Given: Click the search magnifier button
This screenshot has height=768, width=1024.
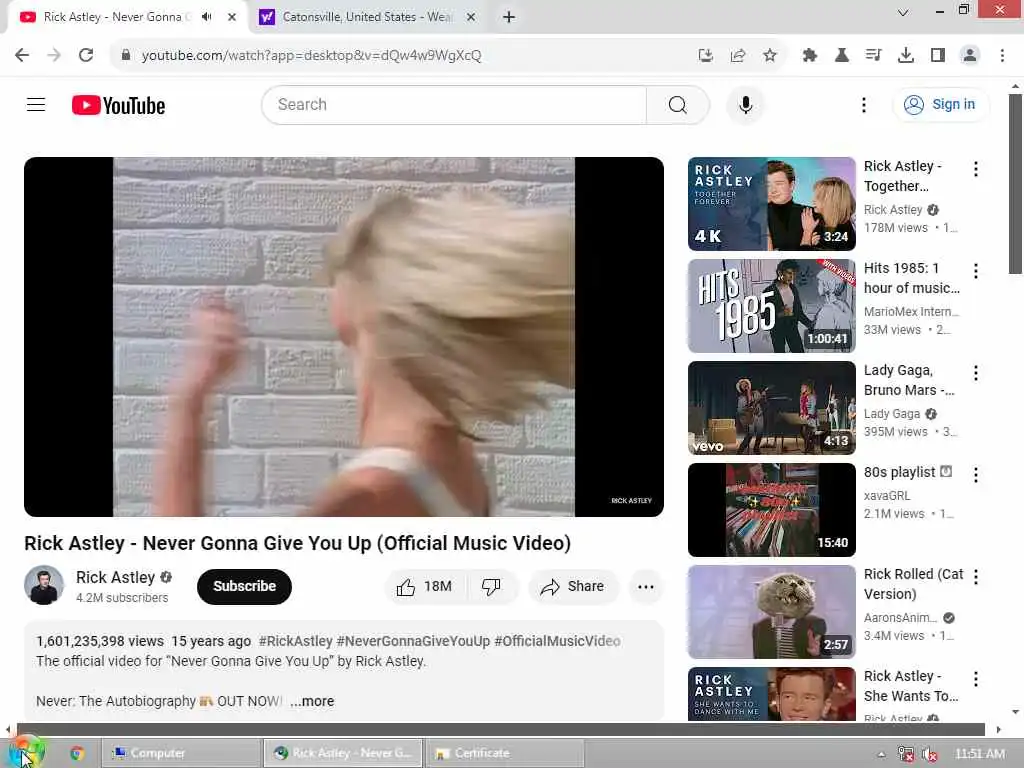Looking at the screenshot, I should [678, 104].
